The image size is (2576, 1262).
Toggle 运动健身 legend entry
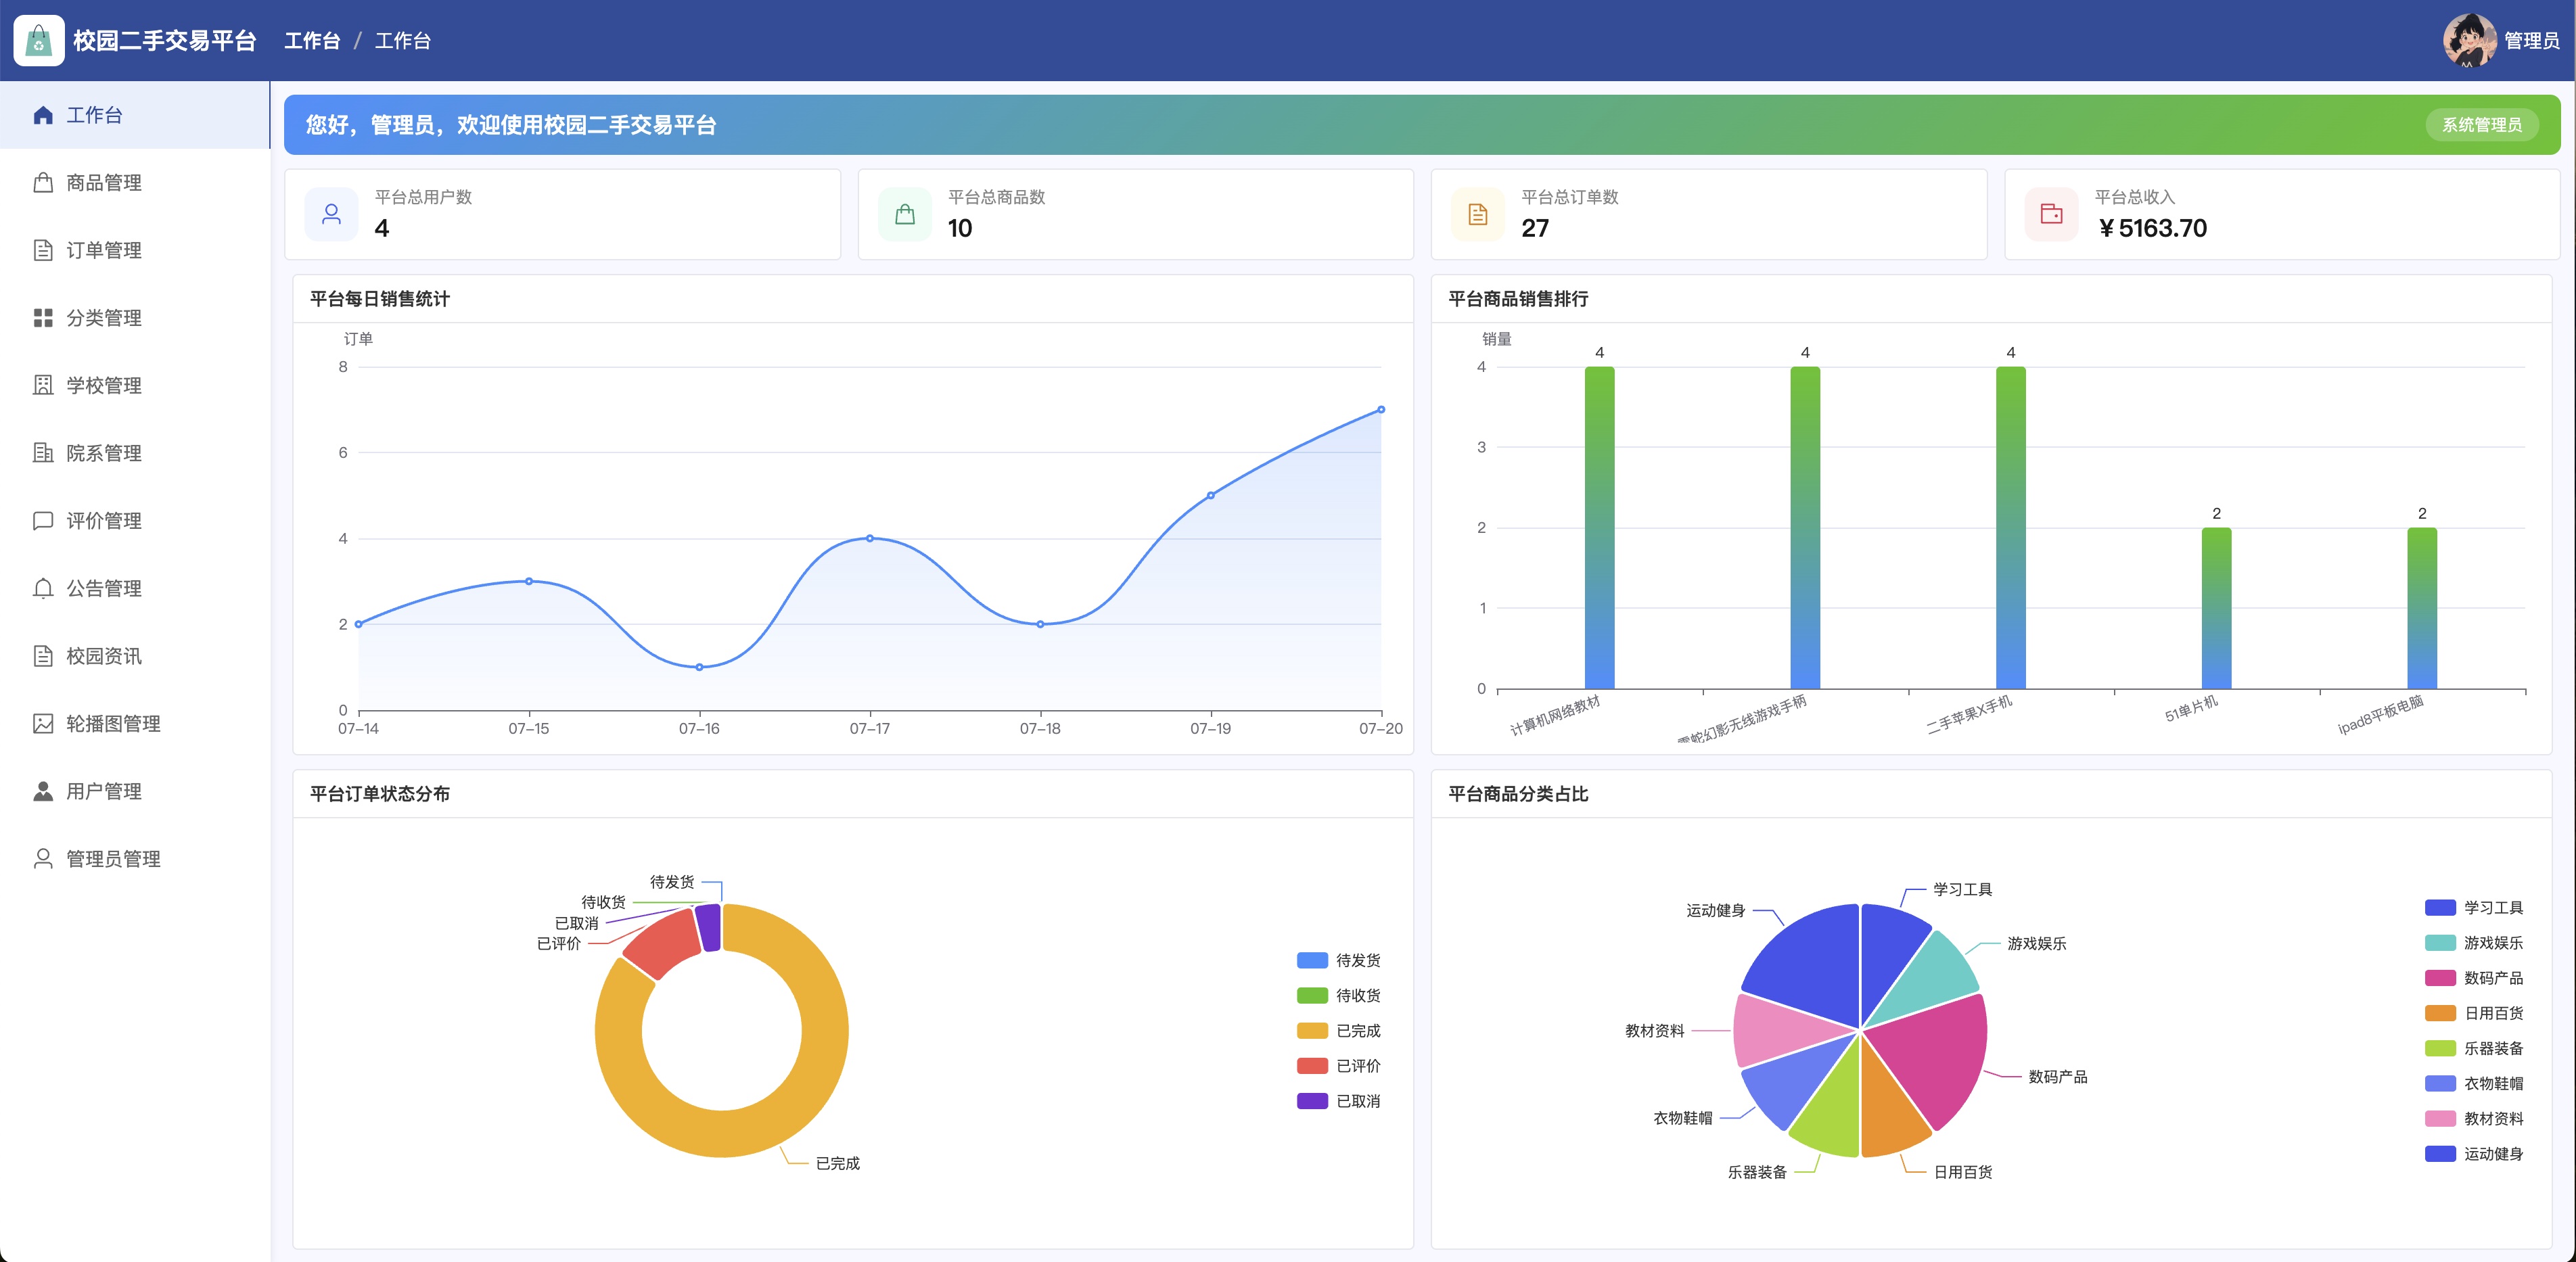2473,1154
